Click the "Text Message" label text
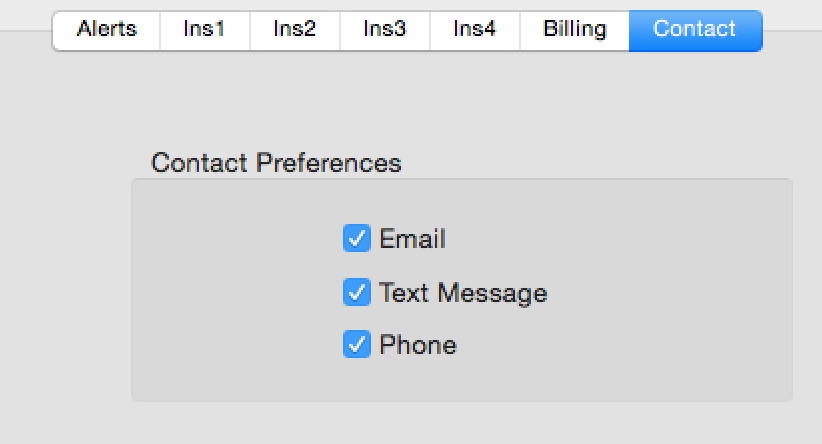 [x=463, y=293]
